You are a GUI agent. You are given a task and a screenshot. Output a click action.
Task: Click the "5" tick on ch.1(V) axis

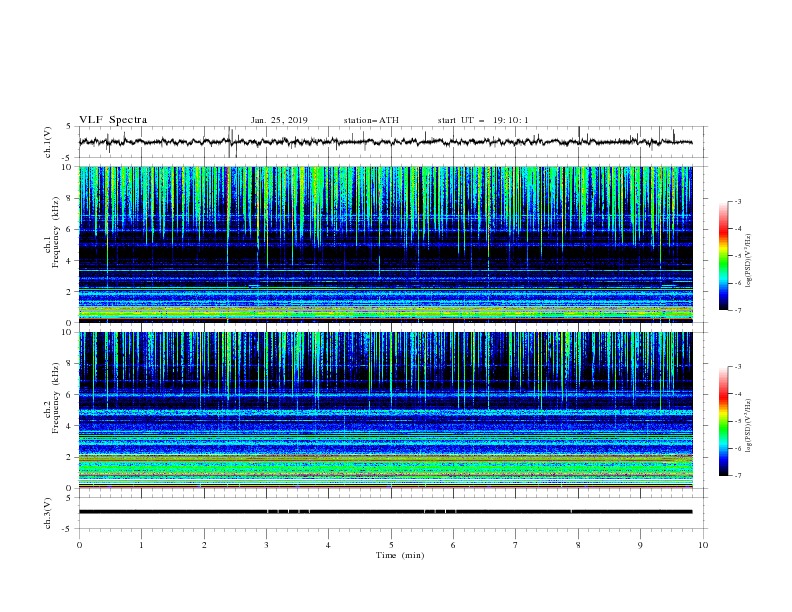(x=70, y=127)
